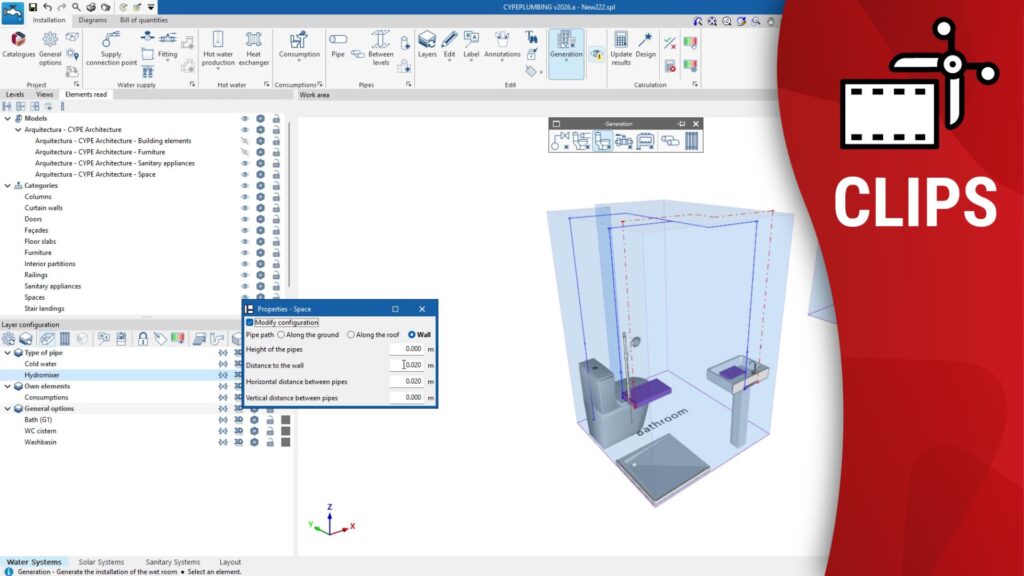Switch to the Diagrams ribbon tab
The height and width of the screenshot is (576, 1024).
point(93,20)
